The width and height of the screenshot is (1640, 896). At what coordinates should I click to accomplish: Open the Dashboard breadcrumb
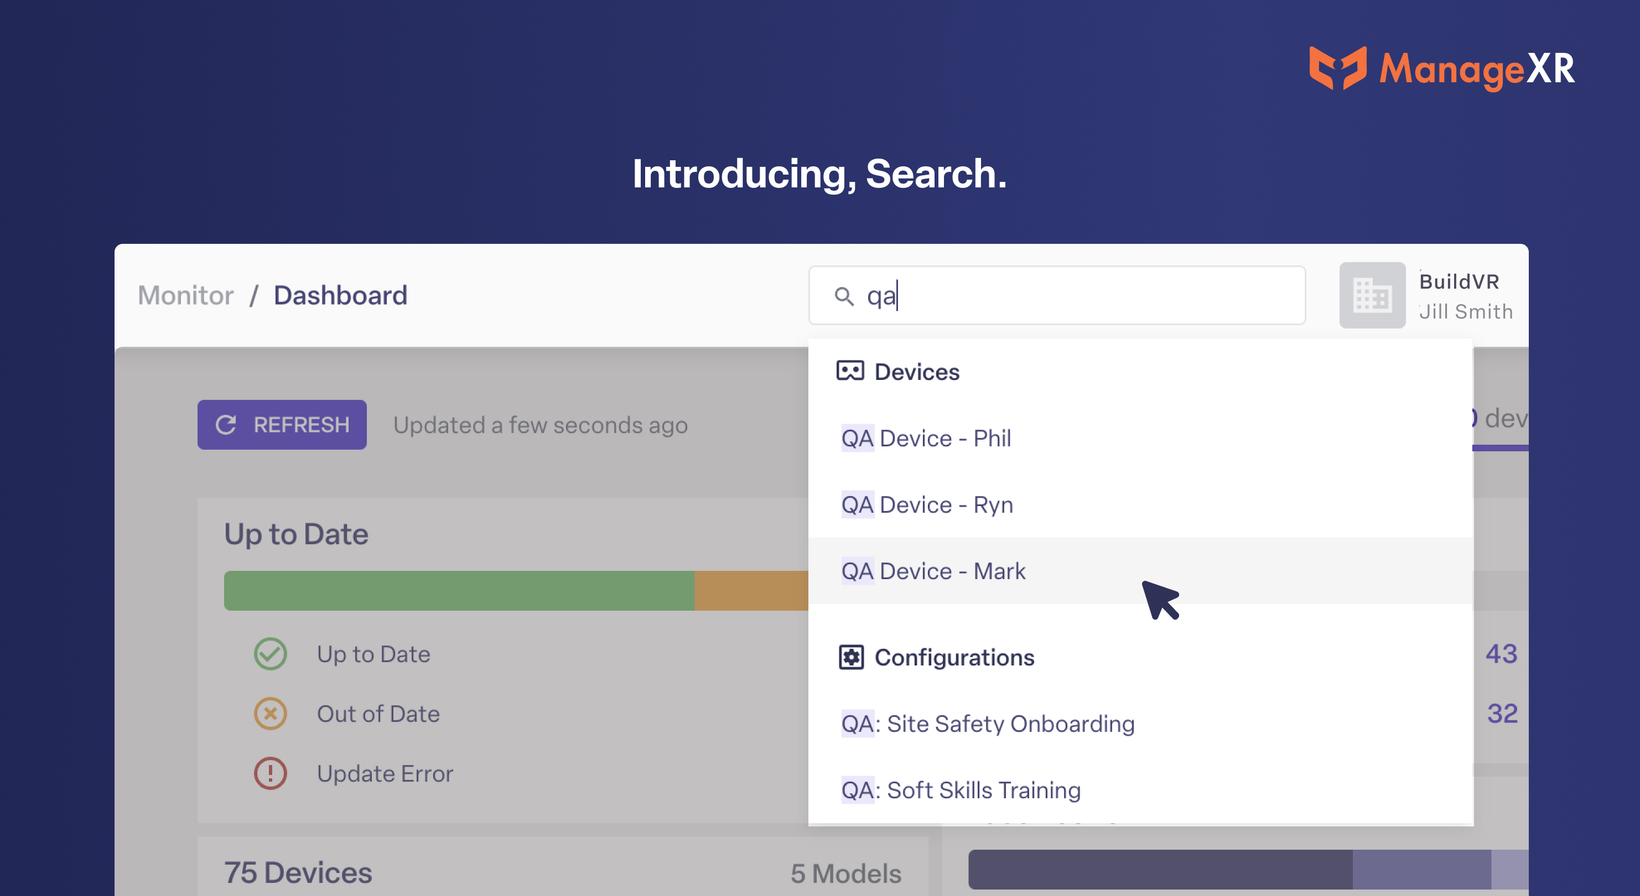(340, 295)
